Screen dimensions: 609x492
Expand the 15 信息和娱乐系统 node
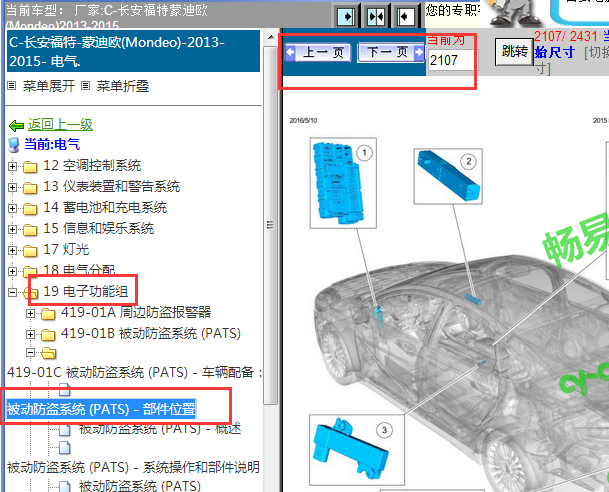pos(12,229)
